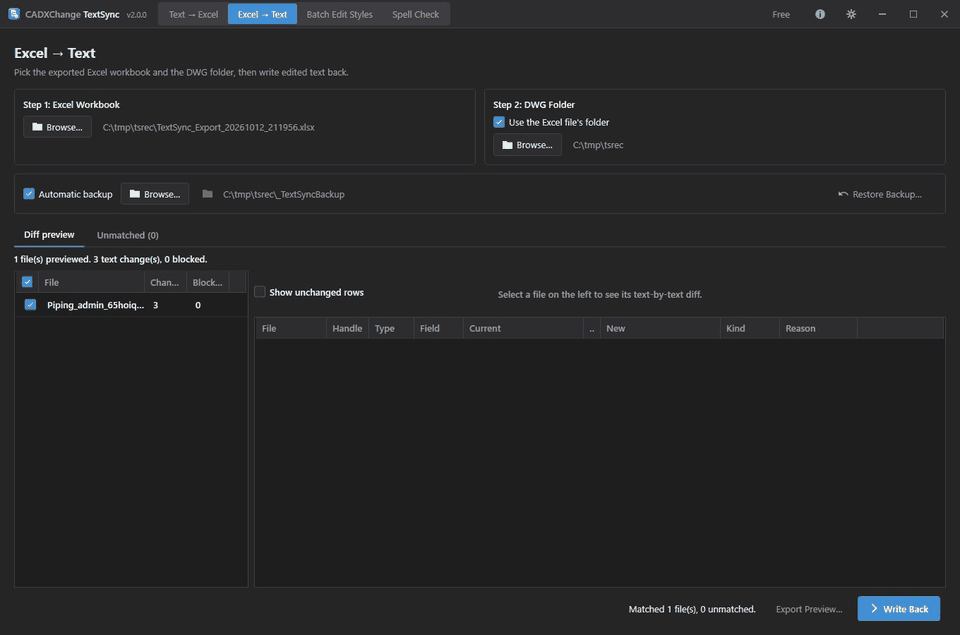Click the Automatic backup Browse button

point(155,194)
